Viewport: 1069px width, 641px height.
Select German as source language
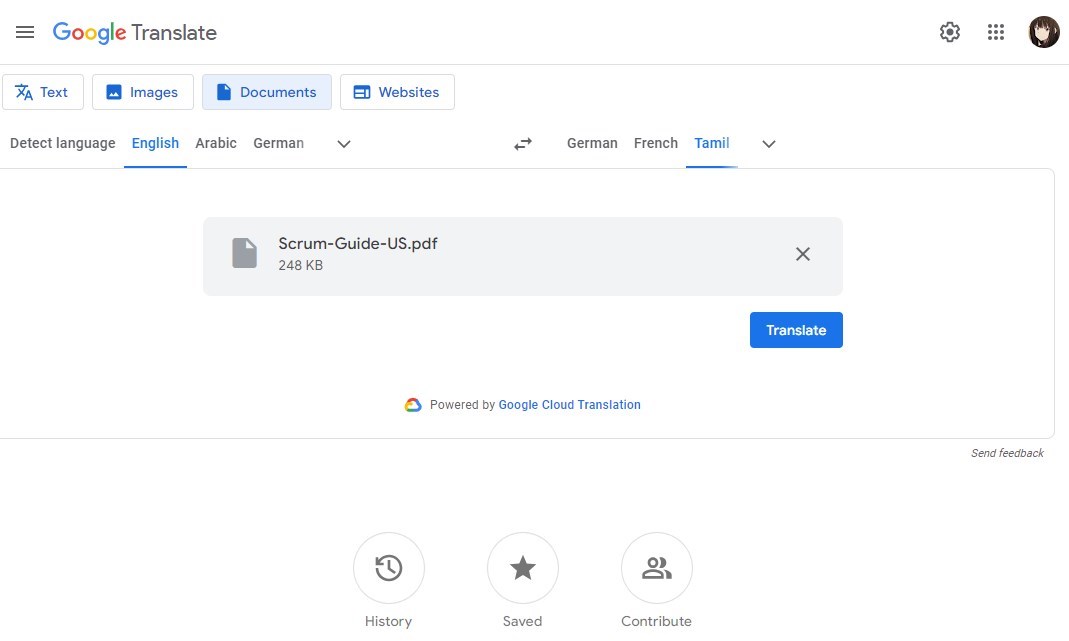(x=279, y=143)
